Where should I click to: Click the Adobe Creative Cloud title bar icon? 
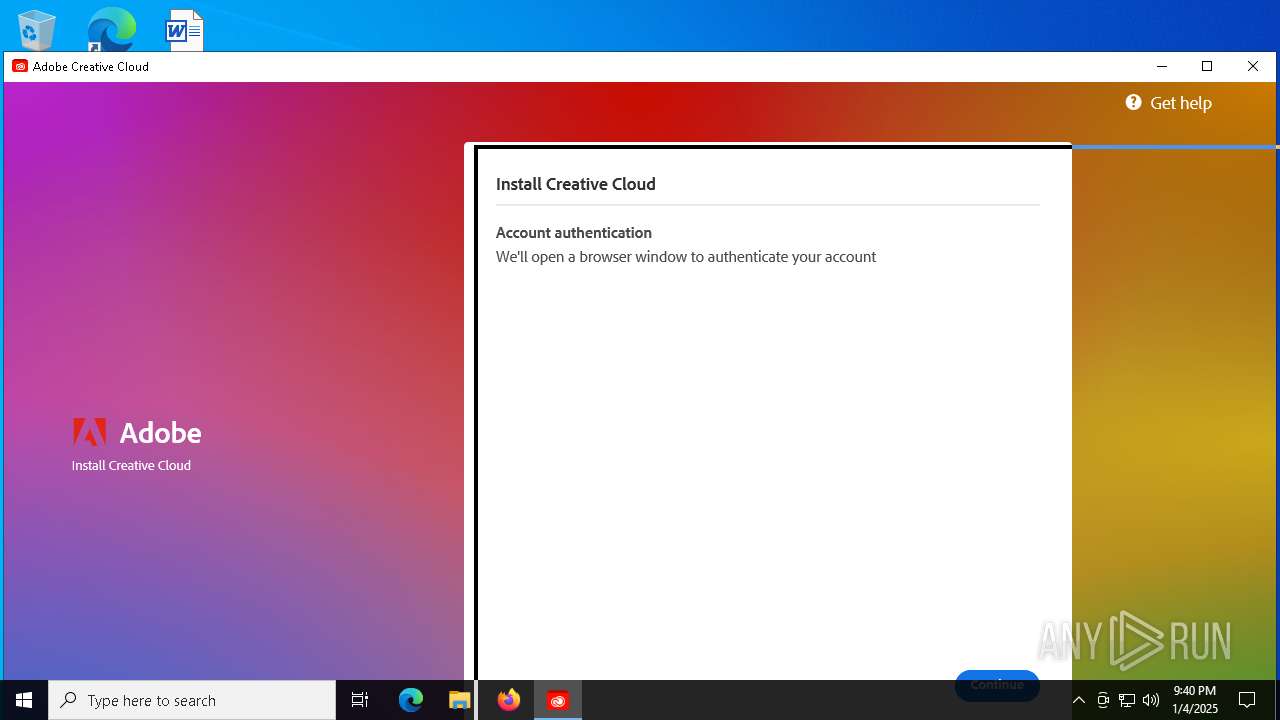click(x=20, y=66)
